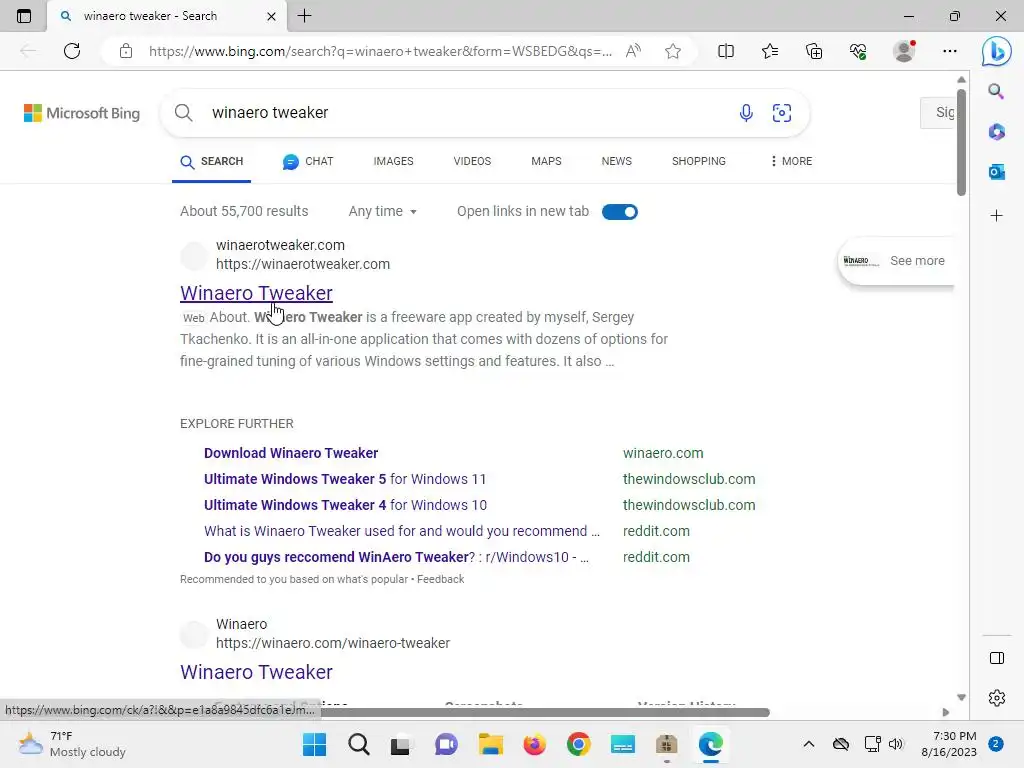1024x768 pixels.
Task: Click the horizontal scrollbar thumb
Action: pyautogui.click(x=545, y=712)
